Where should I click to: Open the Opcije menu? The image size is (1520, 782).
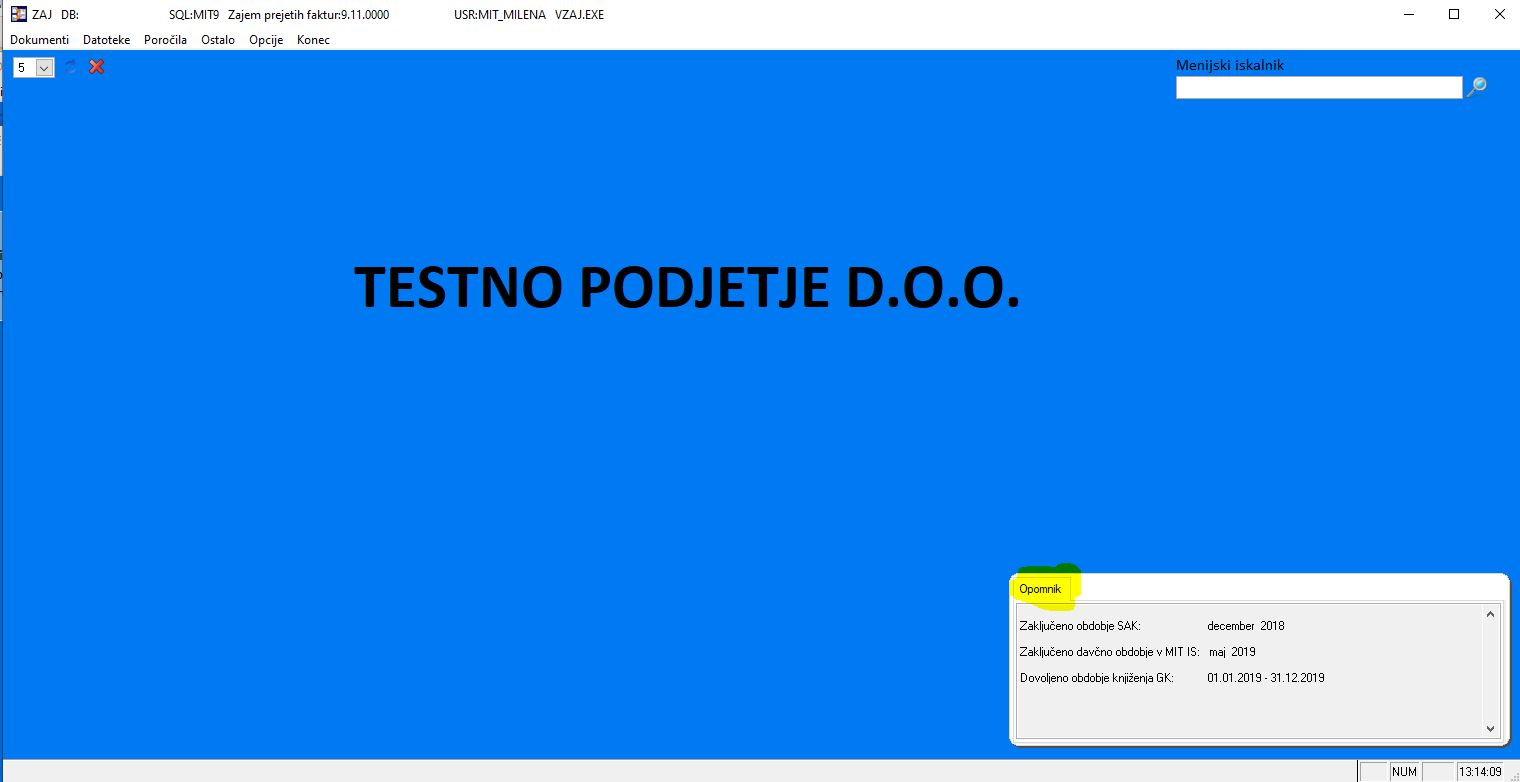click(266, 40)
